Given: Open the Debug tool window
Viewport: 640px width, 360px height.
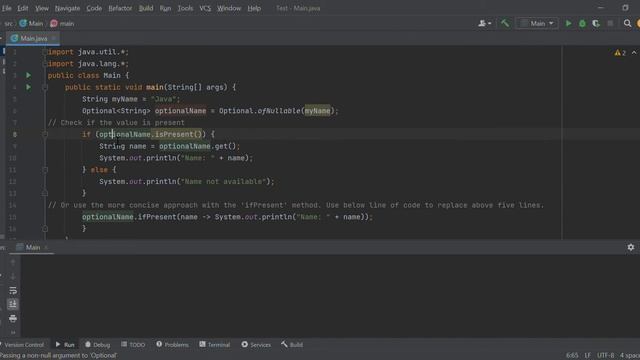Looking at the screenshot, I should point(97,345).
